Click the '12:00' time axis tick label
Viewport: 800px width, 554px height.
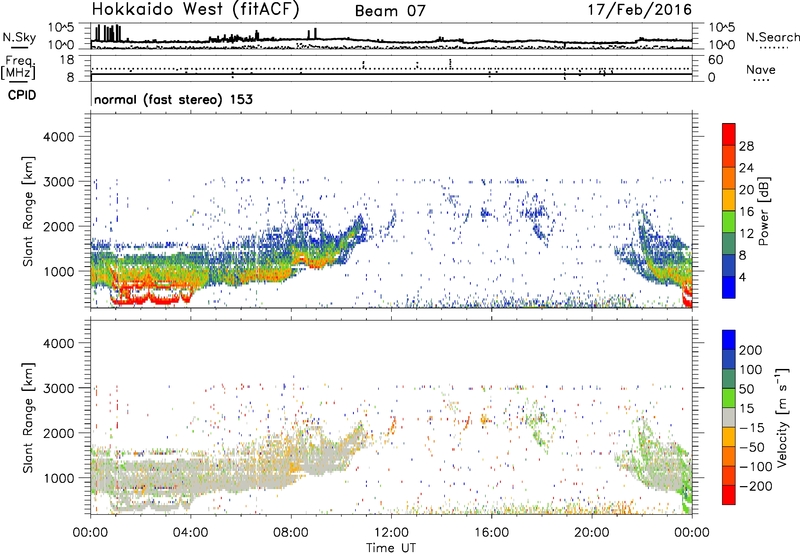391,533
